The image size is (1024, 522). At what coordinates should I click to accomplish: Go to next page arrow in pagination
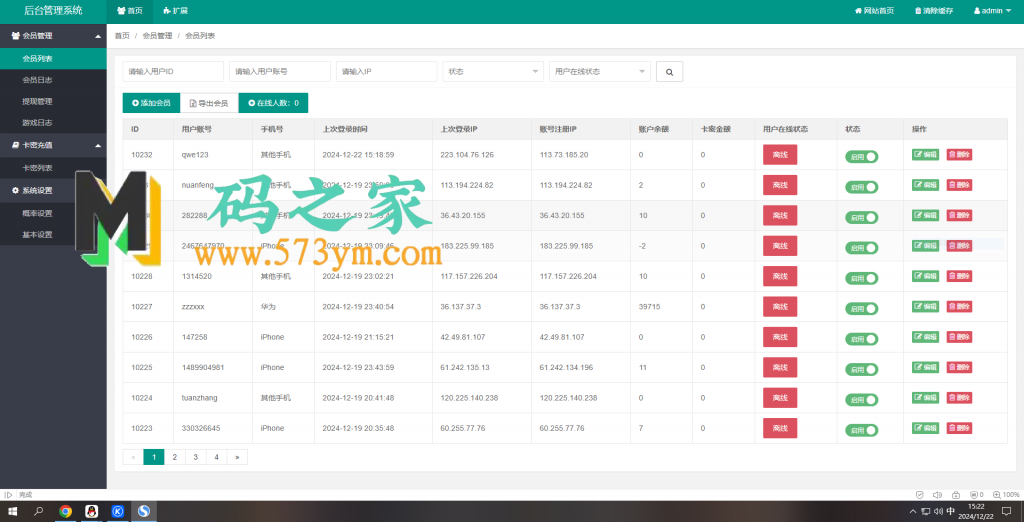(x=237, y=457)
